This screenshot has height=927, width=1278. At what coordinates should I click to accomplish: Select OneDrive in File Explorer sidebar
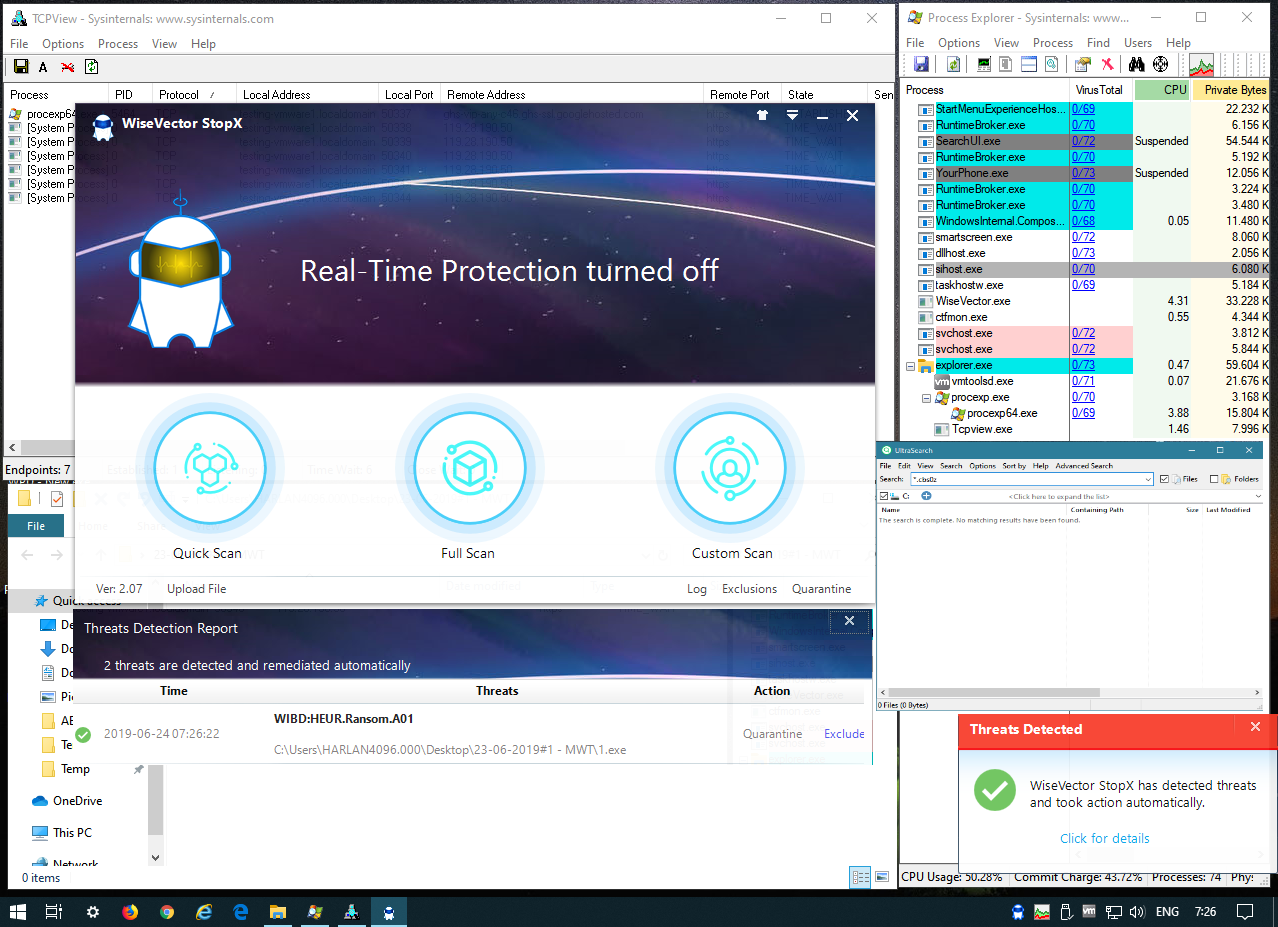(x=77, y=801)
